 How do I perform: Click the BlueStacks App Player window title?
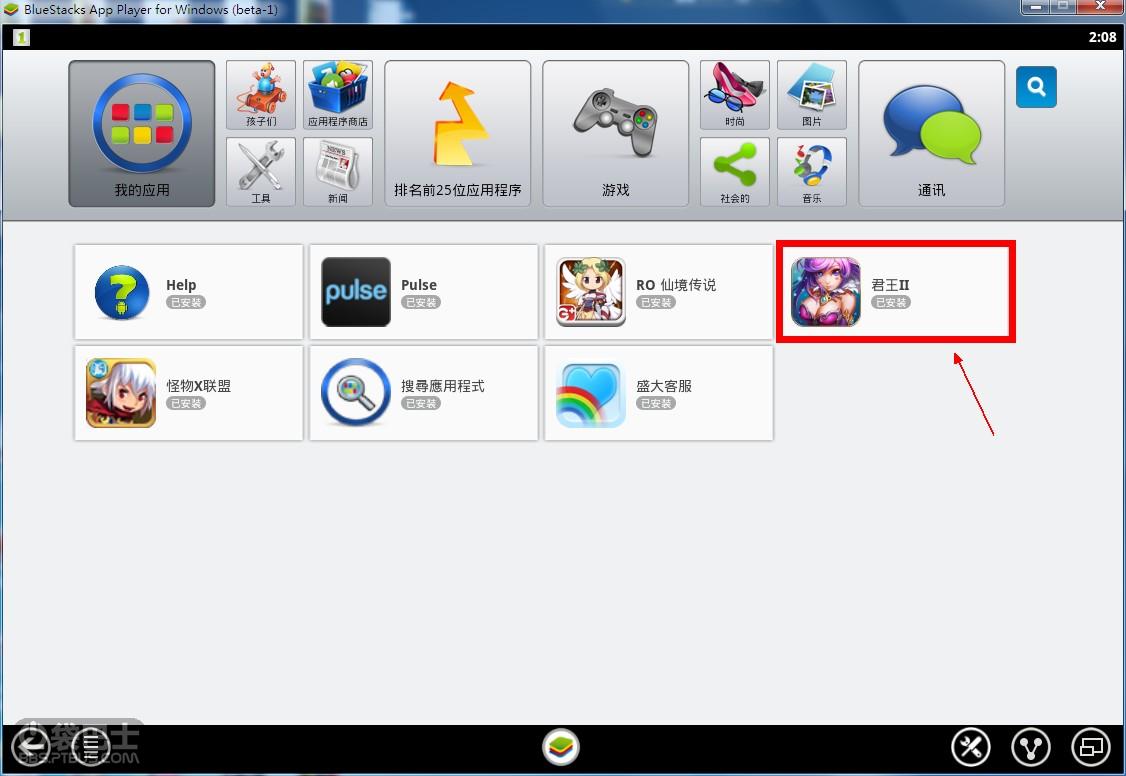tap(151, 10)
